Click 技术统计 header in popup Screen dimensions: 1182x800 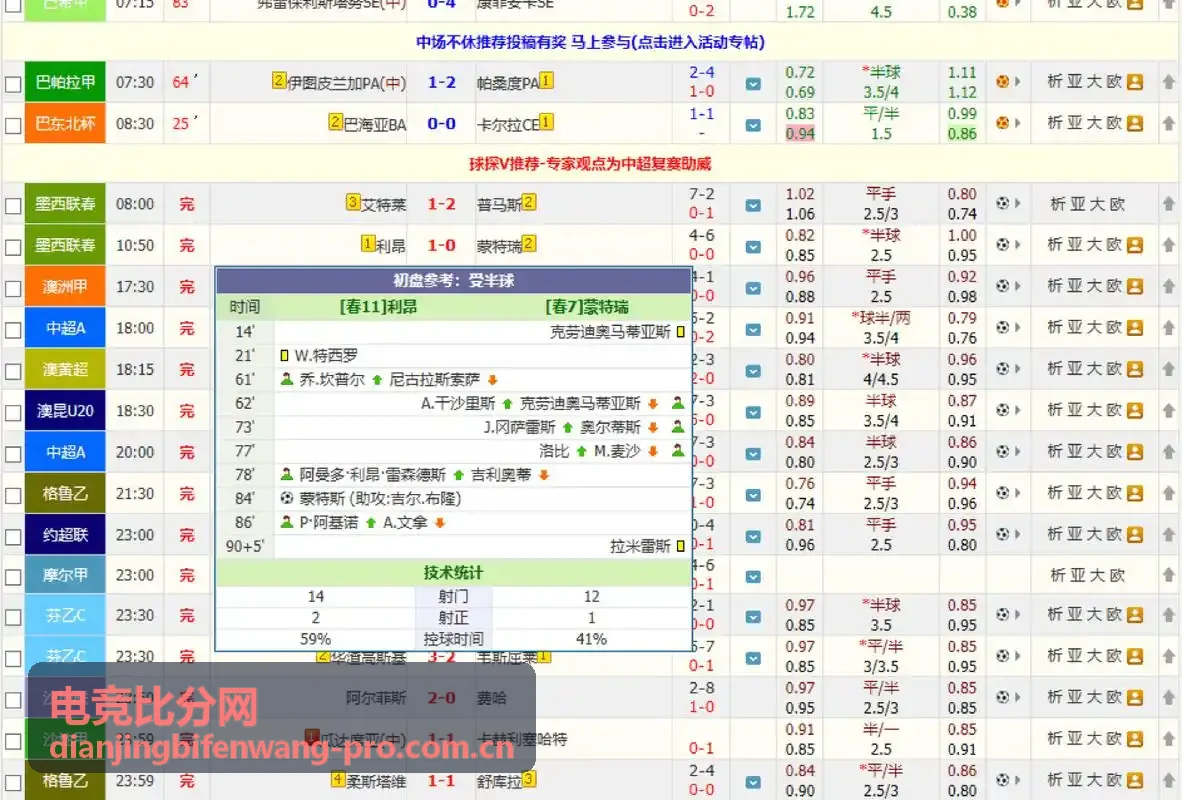(x=453, y=572)
